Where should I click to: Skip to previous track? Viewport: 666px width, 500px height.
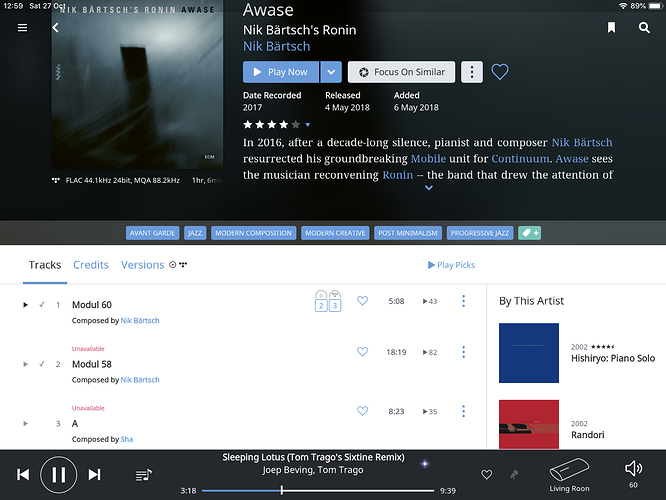(x=23, y=475)
